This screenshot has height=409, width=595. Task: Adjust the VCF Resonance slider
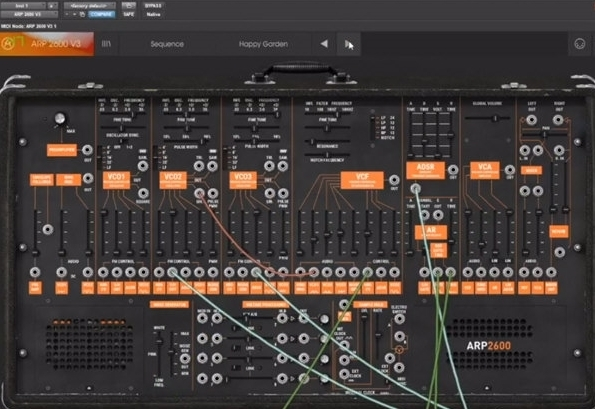tap(327, 142)
